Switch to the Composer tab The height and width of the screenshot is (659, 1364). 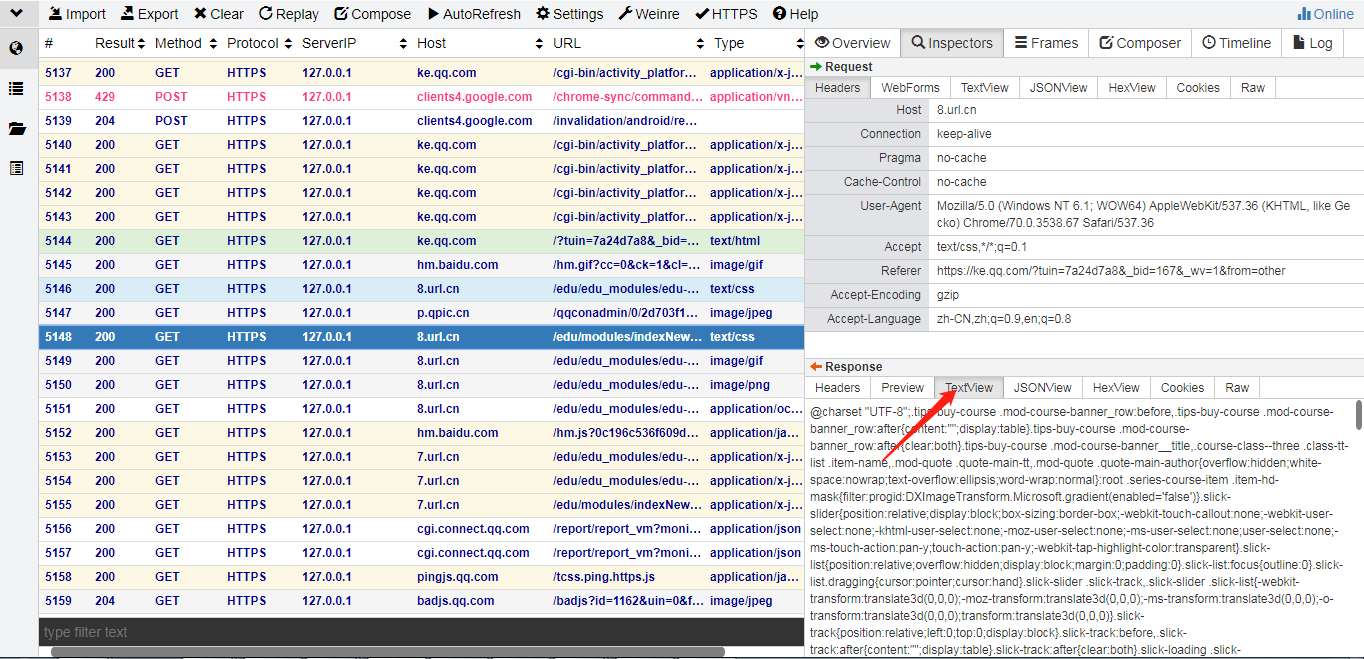click(x=1140, y=43)
